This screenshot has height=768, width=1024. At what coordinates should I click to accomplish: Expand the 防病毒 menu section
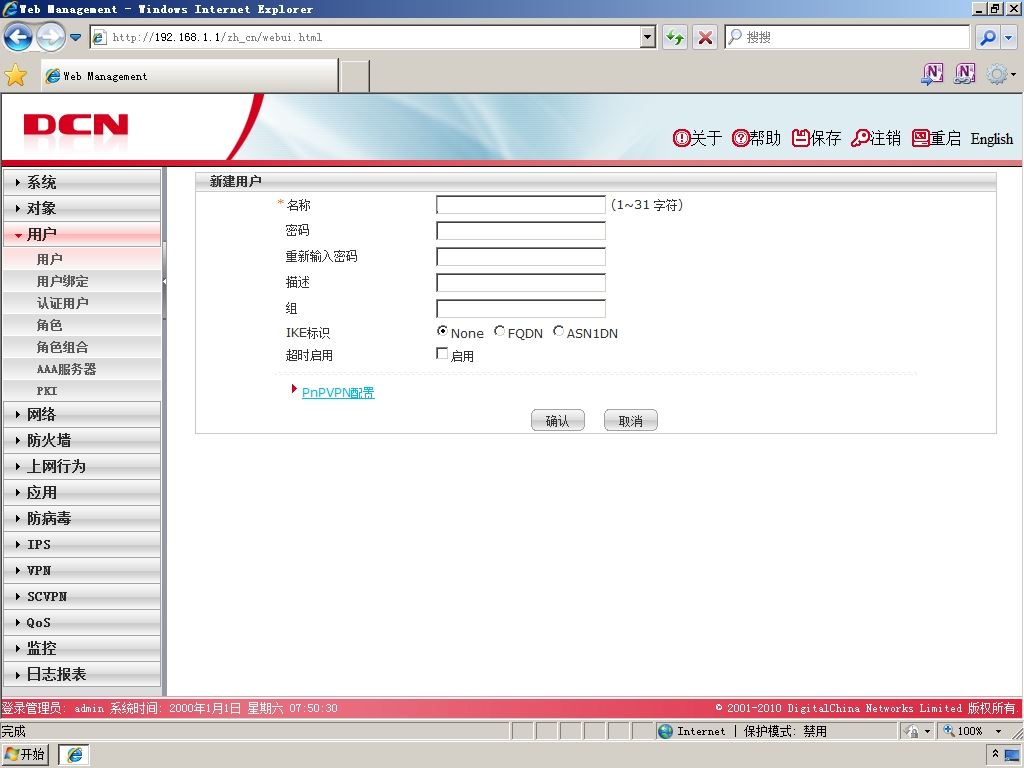click(82, 519)
